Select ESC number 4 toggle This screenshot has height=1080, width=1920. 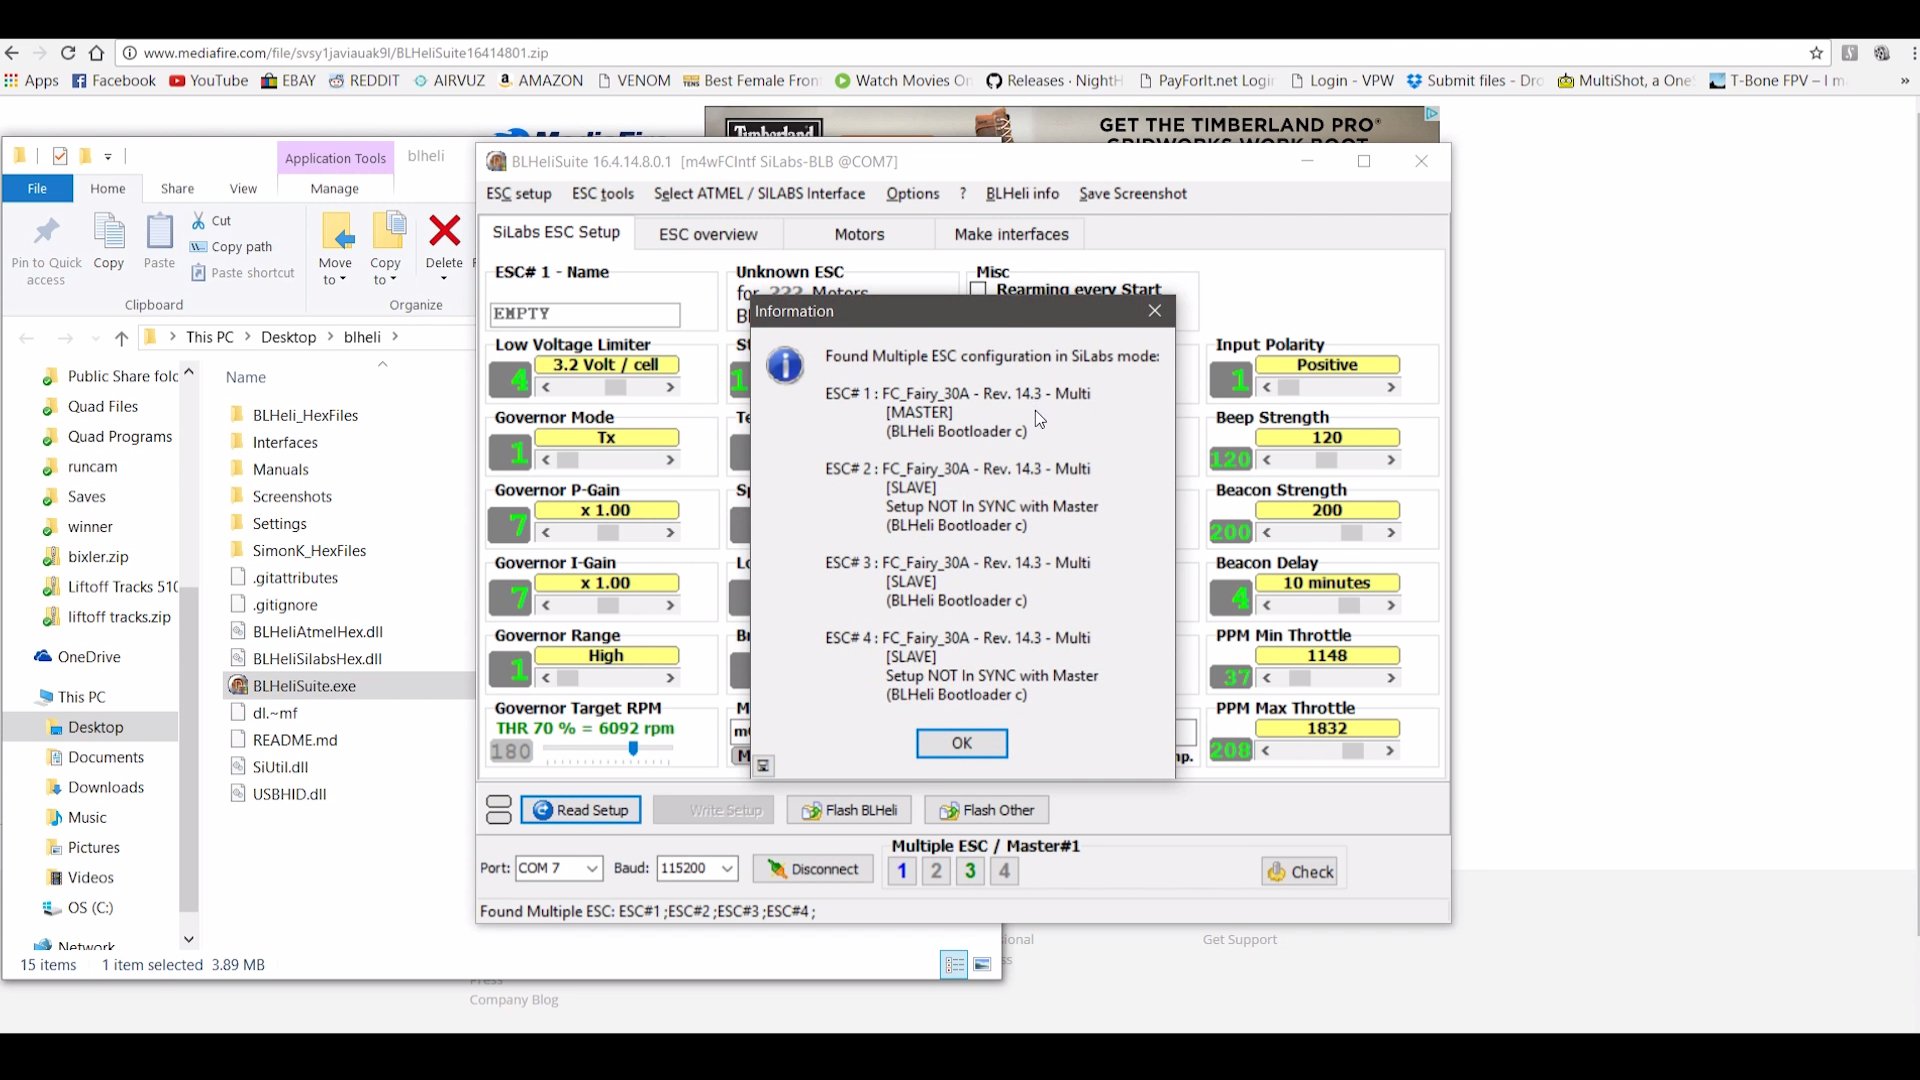pyautogui.click(x=1004, y=871)
